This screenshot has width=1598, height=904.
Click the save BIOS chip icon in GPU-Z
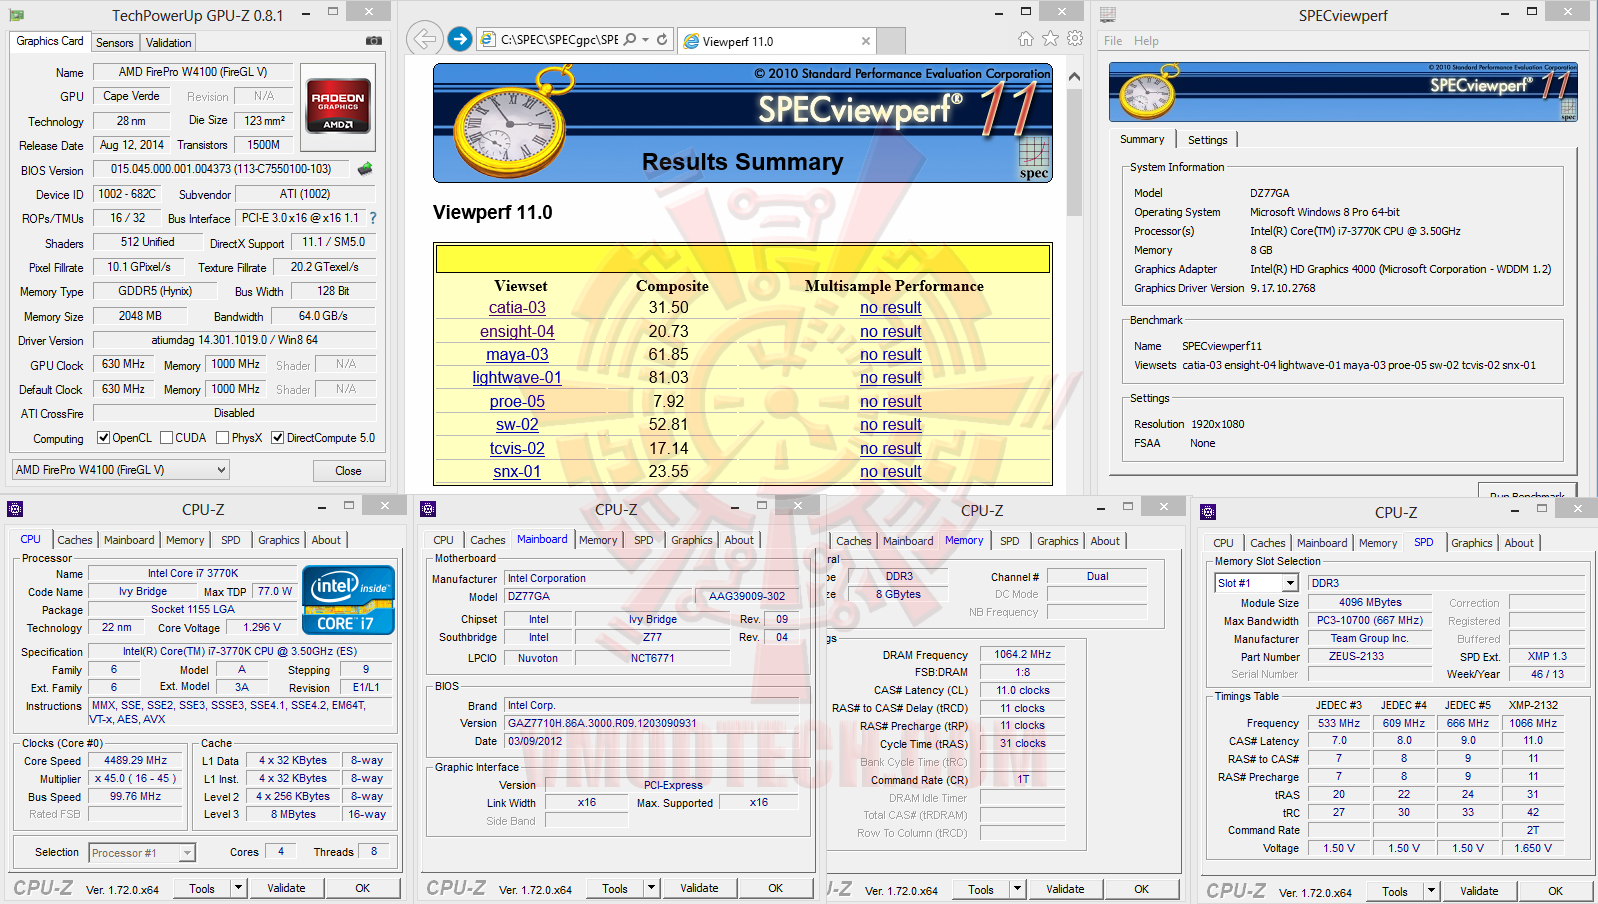point(365,169)
